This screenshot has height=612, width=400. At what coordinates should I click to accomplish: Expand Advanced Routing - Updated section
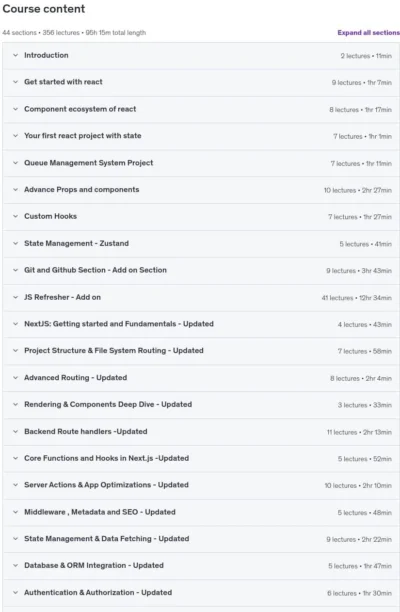[x=201, y=378]
